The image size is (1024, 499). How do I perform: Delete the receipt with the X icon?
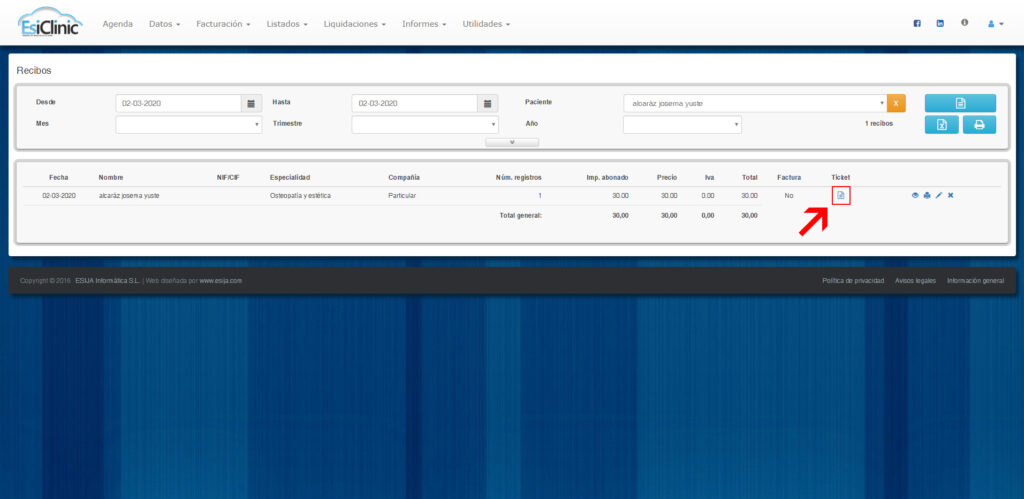point(950,195)
